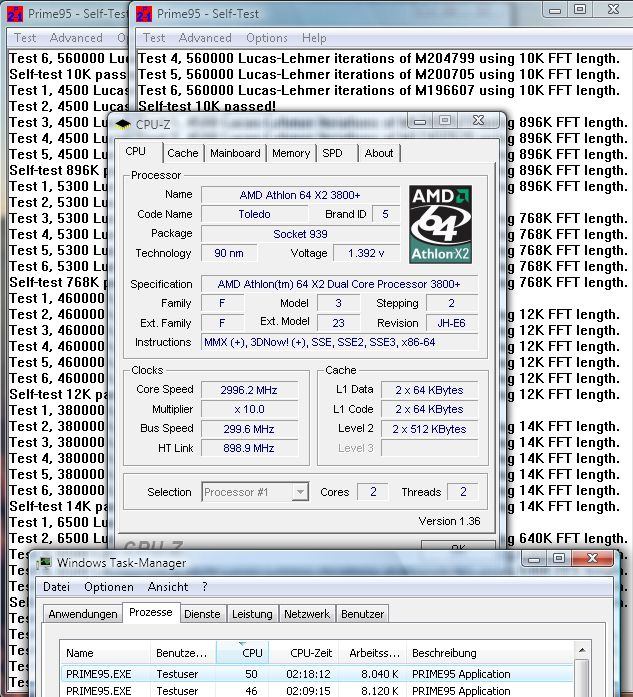The image size is (633, 697).
Task: Maximize the front Prime95 window
Action: 580,9
